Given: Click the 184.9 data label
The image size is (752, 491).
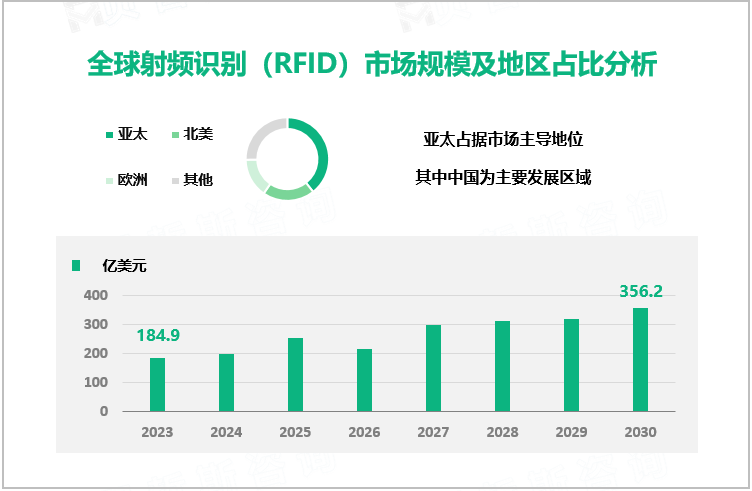Looking at the screenshot, I should tap(158, 335).
